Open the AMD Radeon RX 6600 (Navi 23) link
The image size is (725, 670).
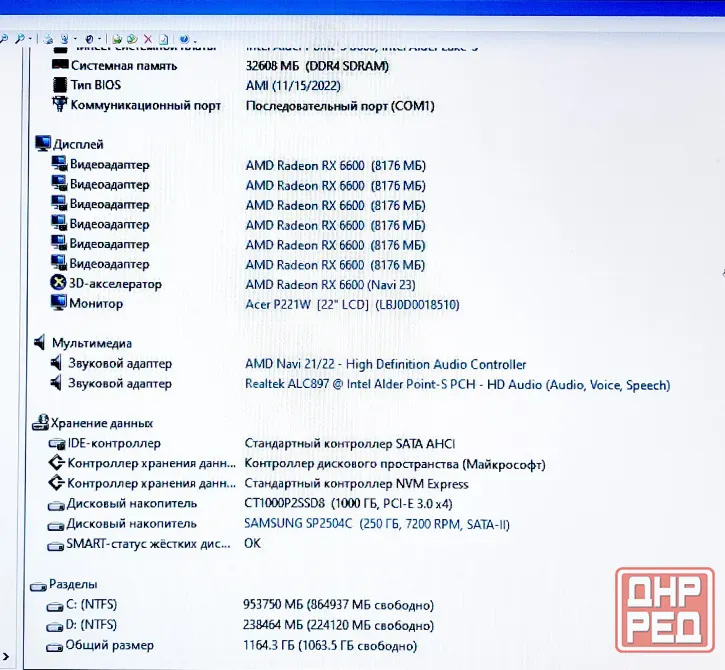click(330, 284)
